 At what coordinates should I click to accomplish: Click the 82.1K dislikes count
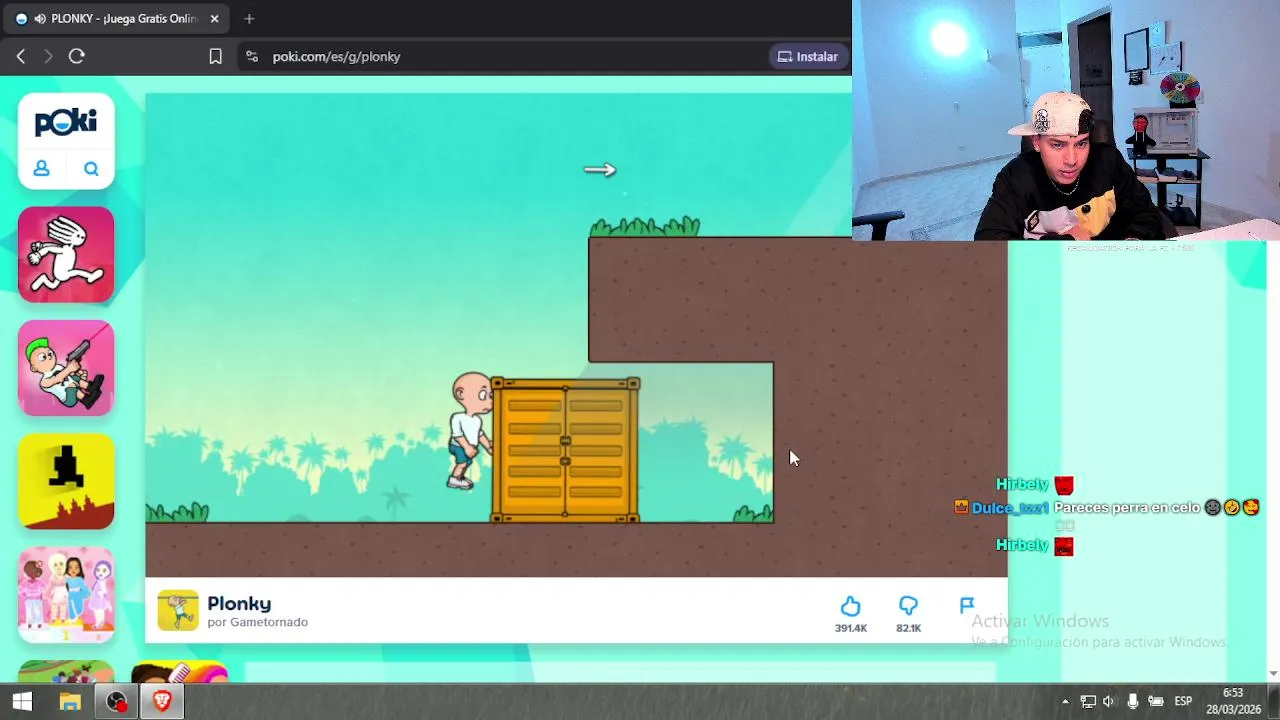[x=908, y=628]
